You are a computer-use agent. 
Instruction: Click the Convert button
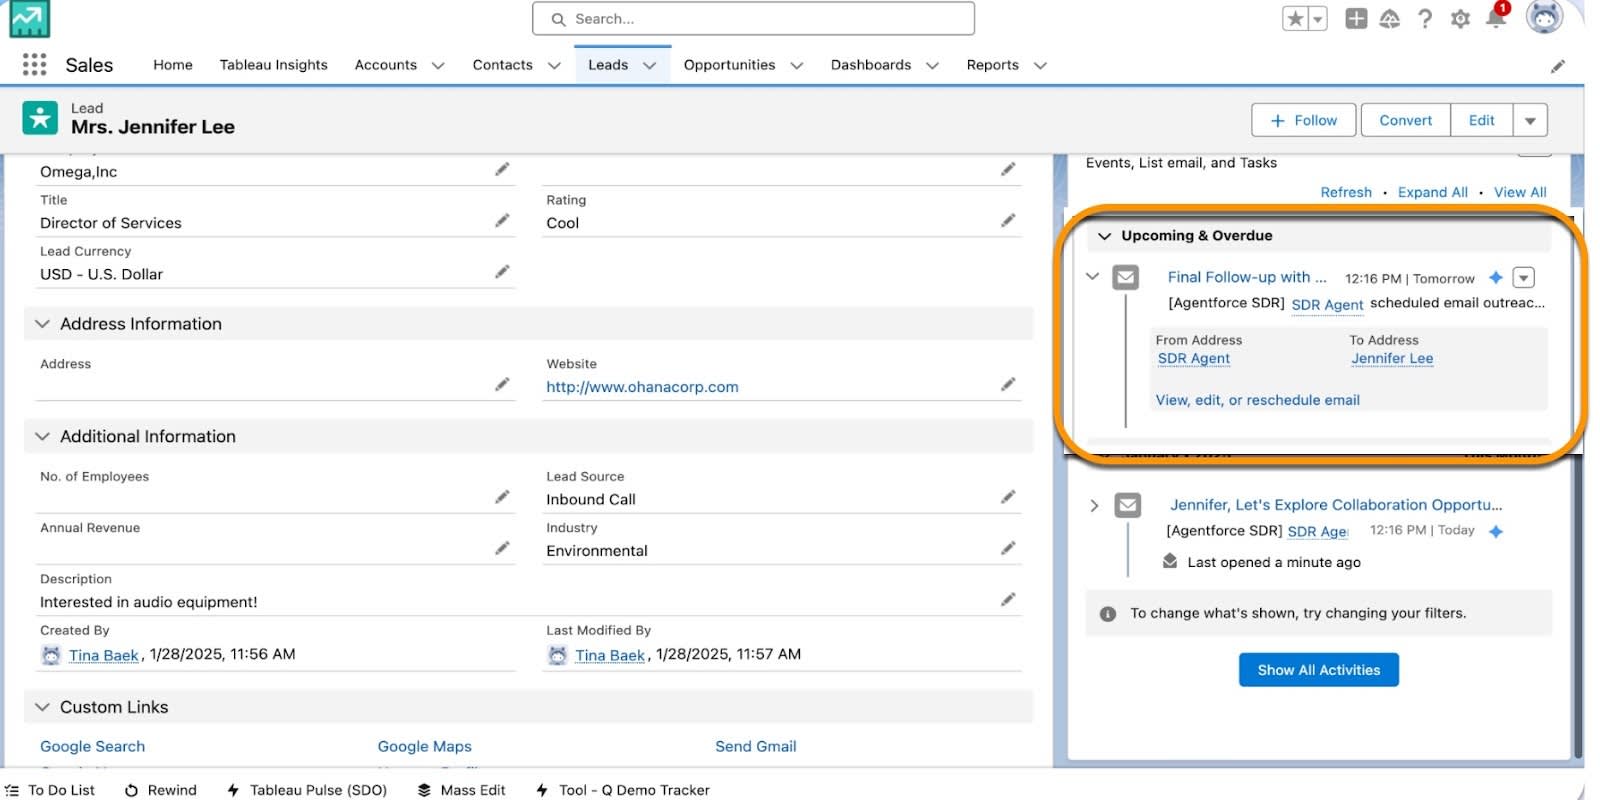click(1405, 120)
